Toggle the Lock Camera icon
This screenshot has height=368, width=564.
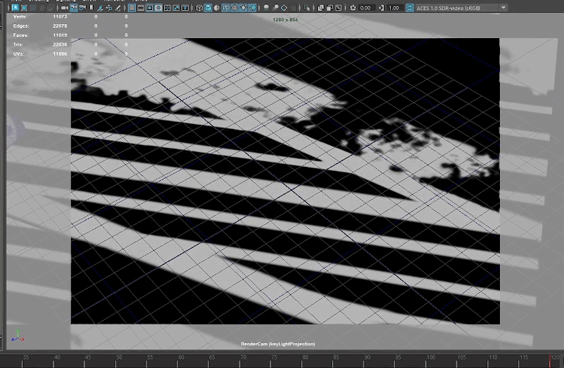click(x=73, y=8)
